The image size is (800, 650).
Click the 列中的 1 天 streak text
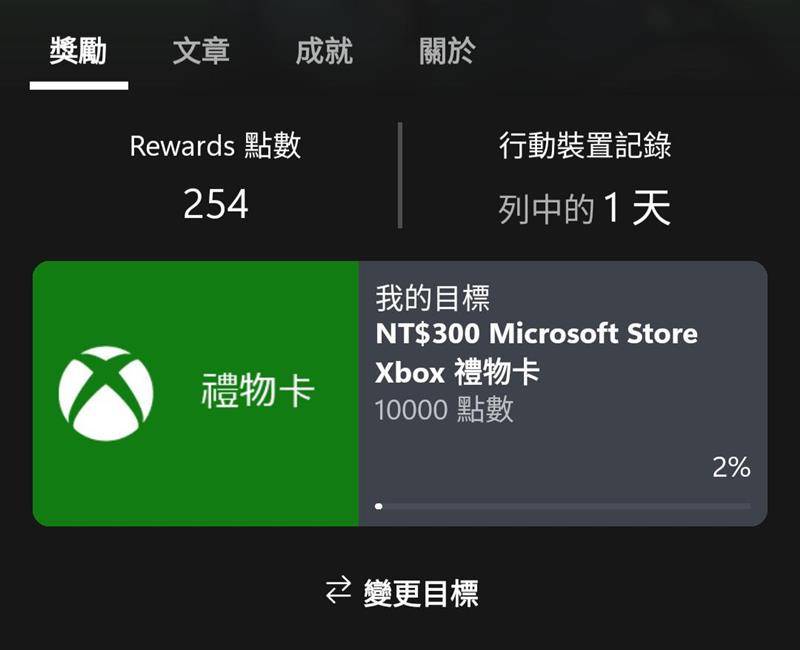(584, 208)
